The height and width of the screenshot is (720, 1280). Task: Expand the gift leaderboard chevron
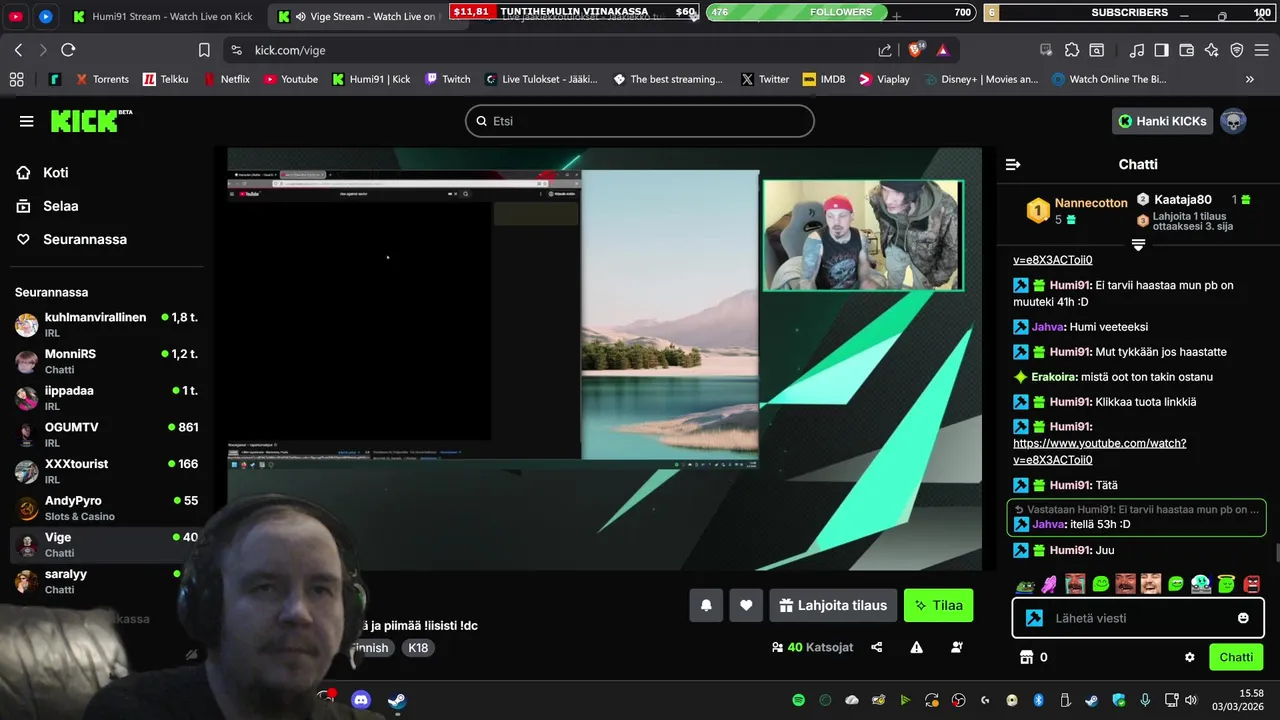(x=1138, y=245)
